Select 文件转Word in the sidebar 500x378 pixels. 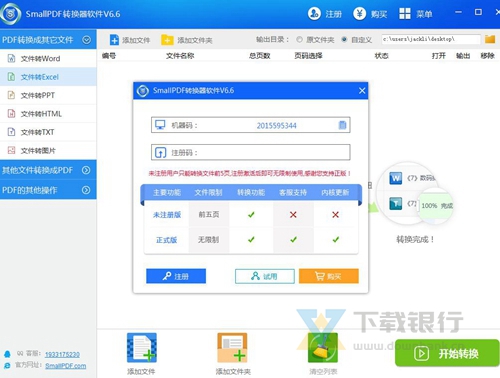point(48,59)
